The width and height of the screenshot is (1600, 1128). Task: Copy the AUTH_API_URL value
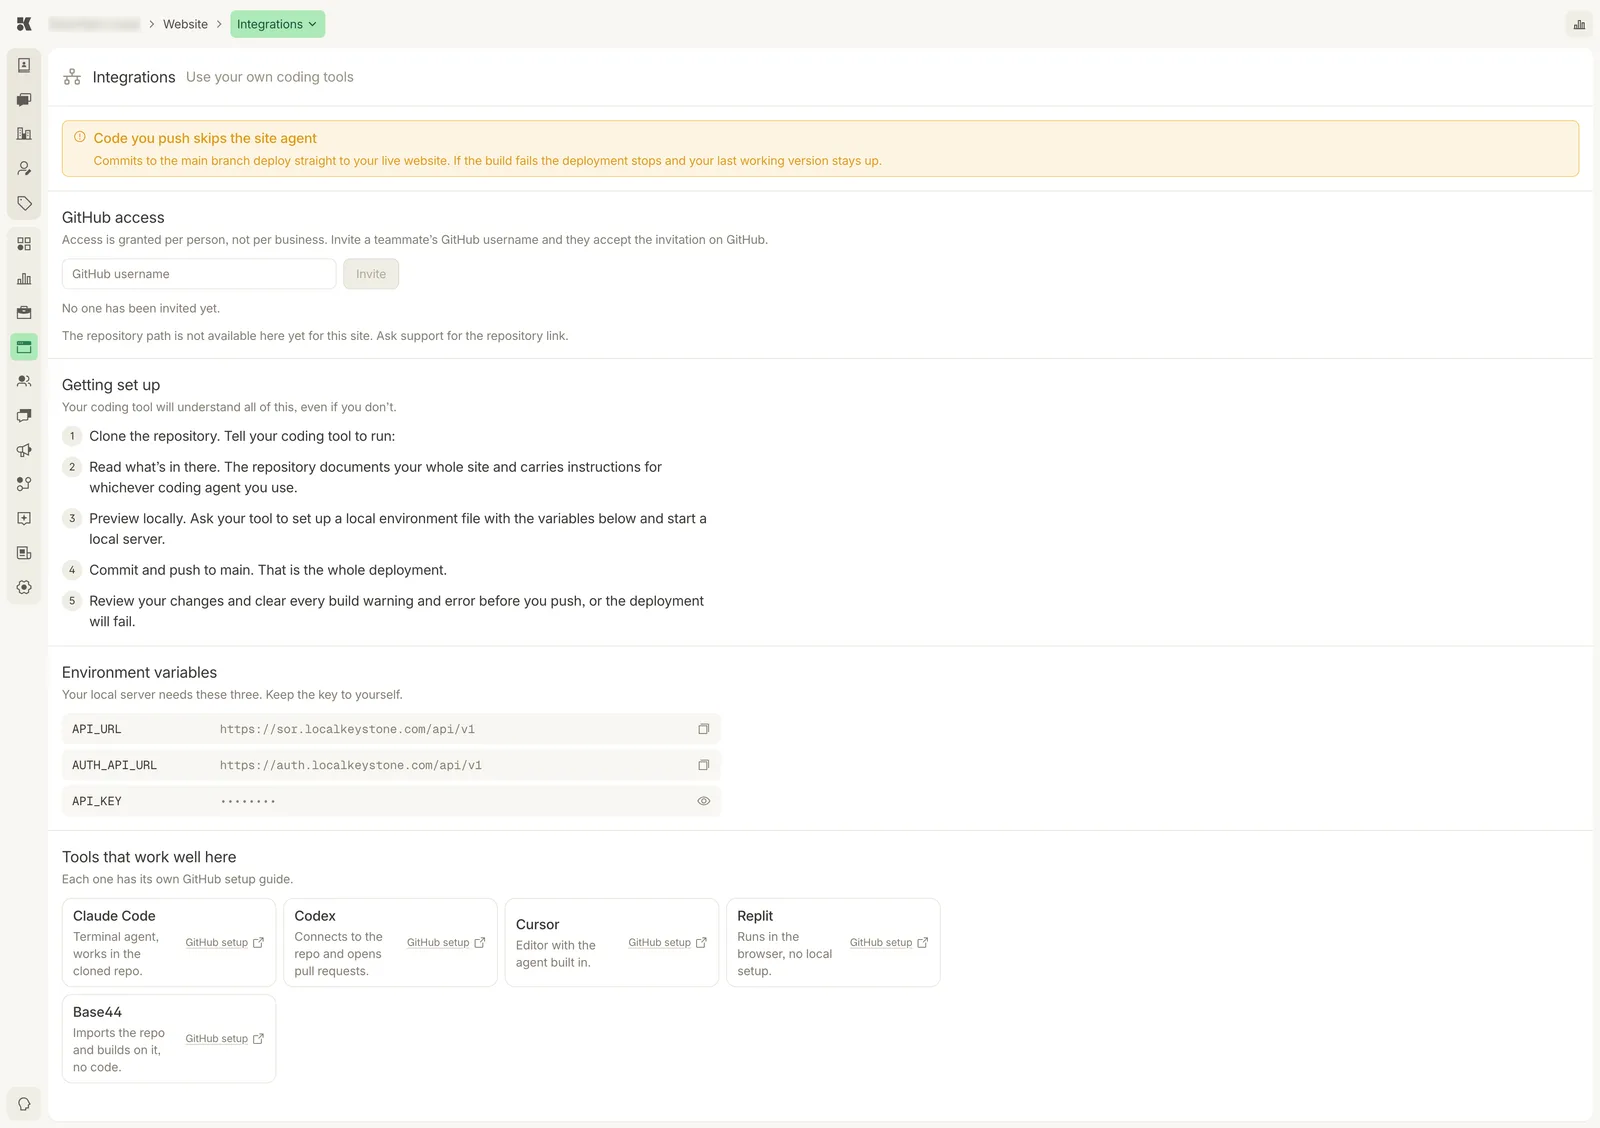point(703,765)
